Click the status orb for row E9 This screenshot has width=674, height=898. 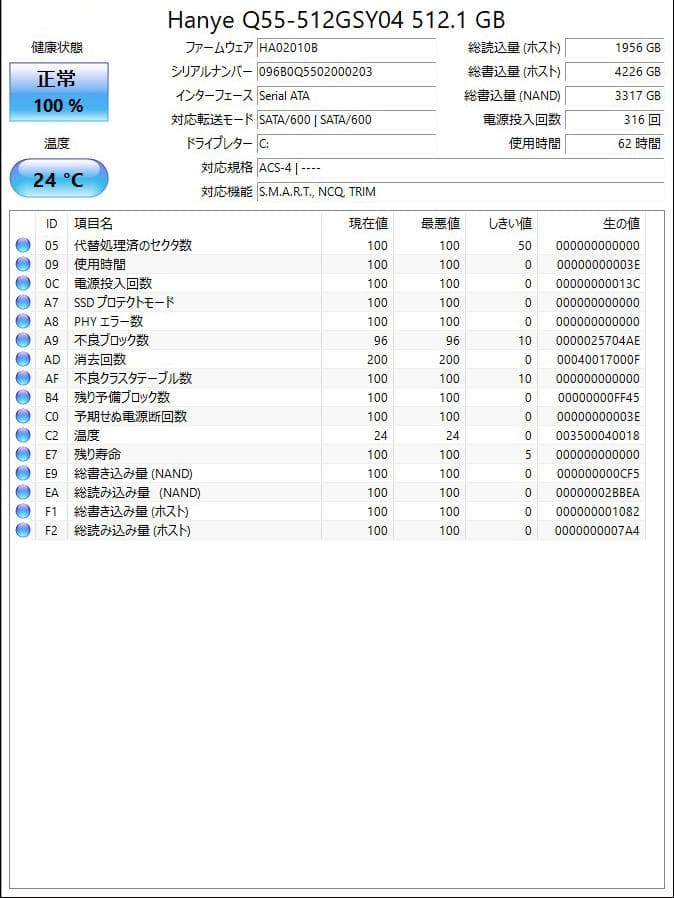23,473
